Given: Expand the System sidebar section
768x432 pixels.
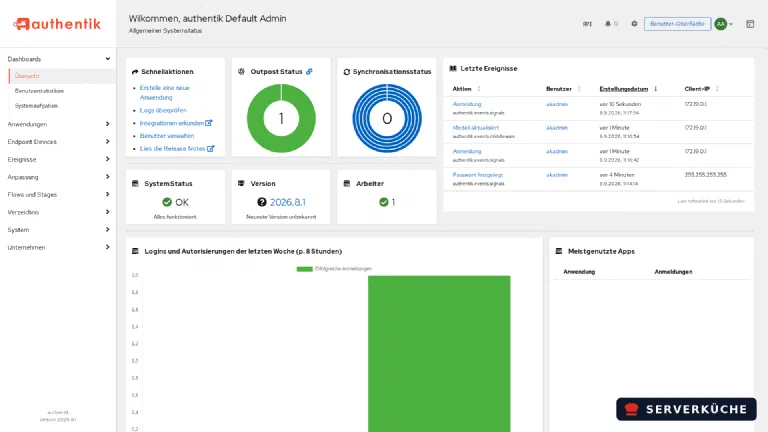Looking at the screenshot, I should coord(58,230).
